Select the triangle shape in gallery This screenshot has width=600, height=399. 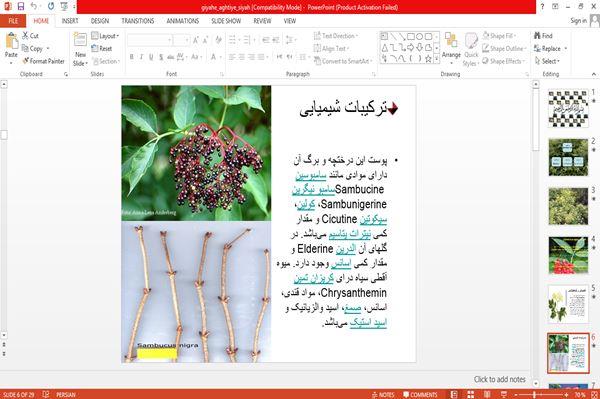click(x=385, y=48)
